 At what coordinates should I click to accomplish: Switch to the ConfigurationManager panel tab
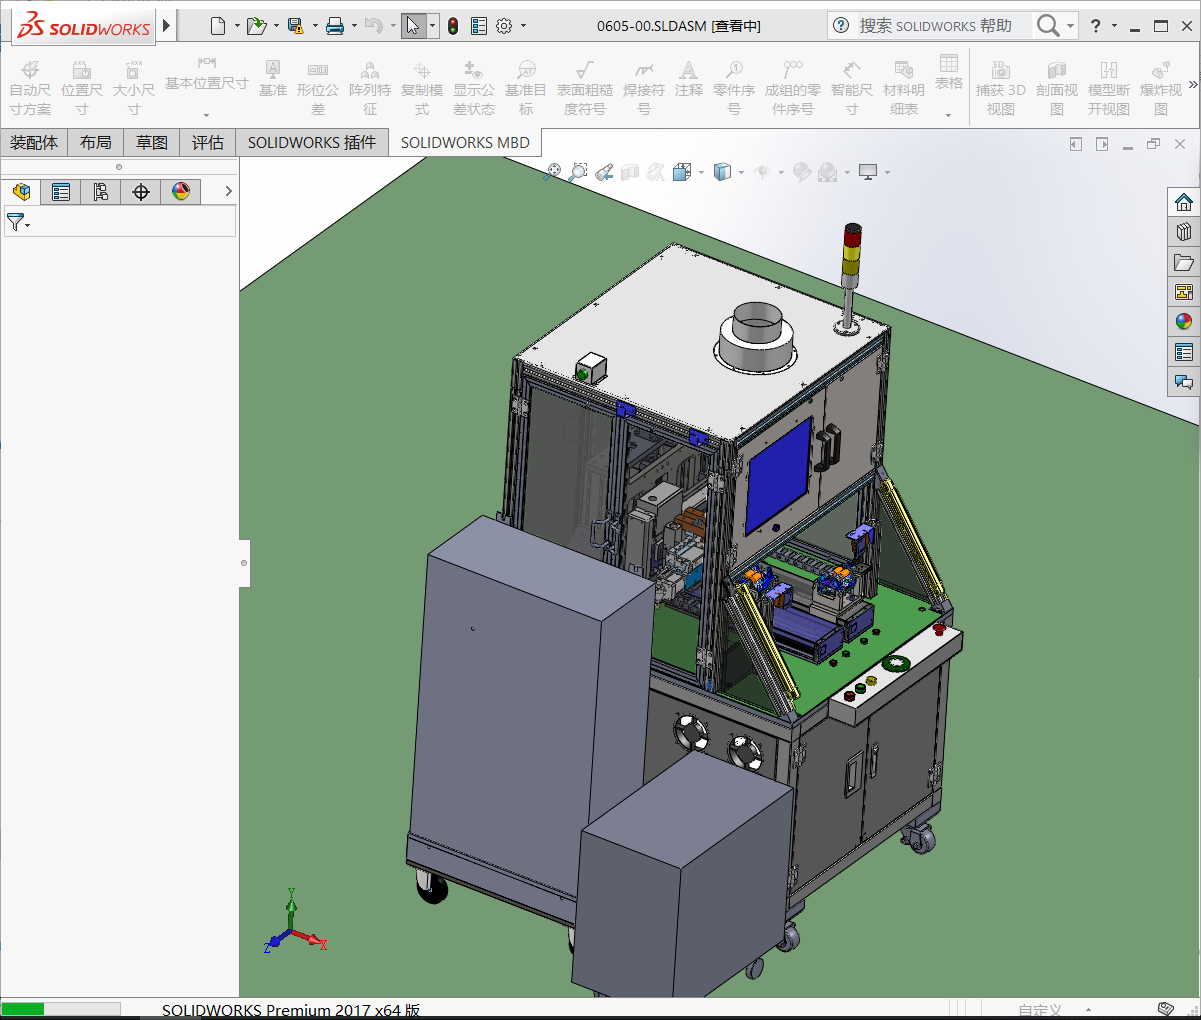(101, 192)
